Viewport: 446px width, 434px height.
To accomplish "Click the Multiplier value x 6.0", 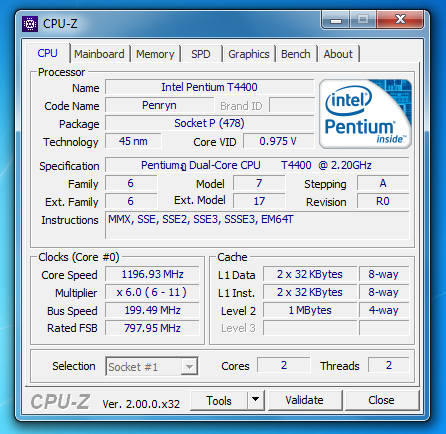I will point(152,292).
